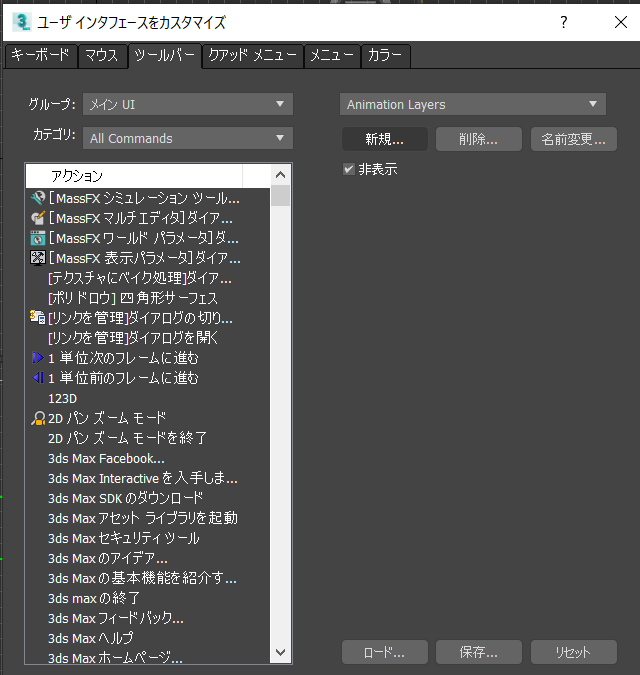Click the リンクを管理 dialog toggle icon
This screenshot has height=675, width=640.
pyautogui.click(x=38, y=317)
